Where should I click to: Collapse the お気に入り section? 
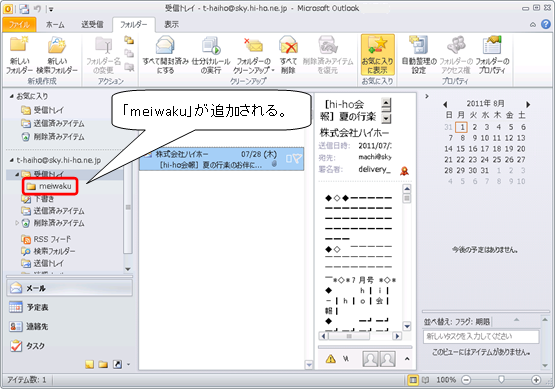pos(11,96)
